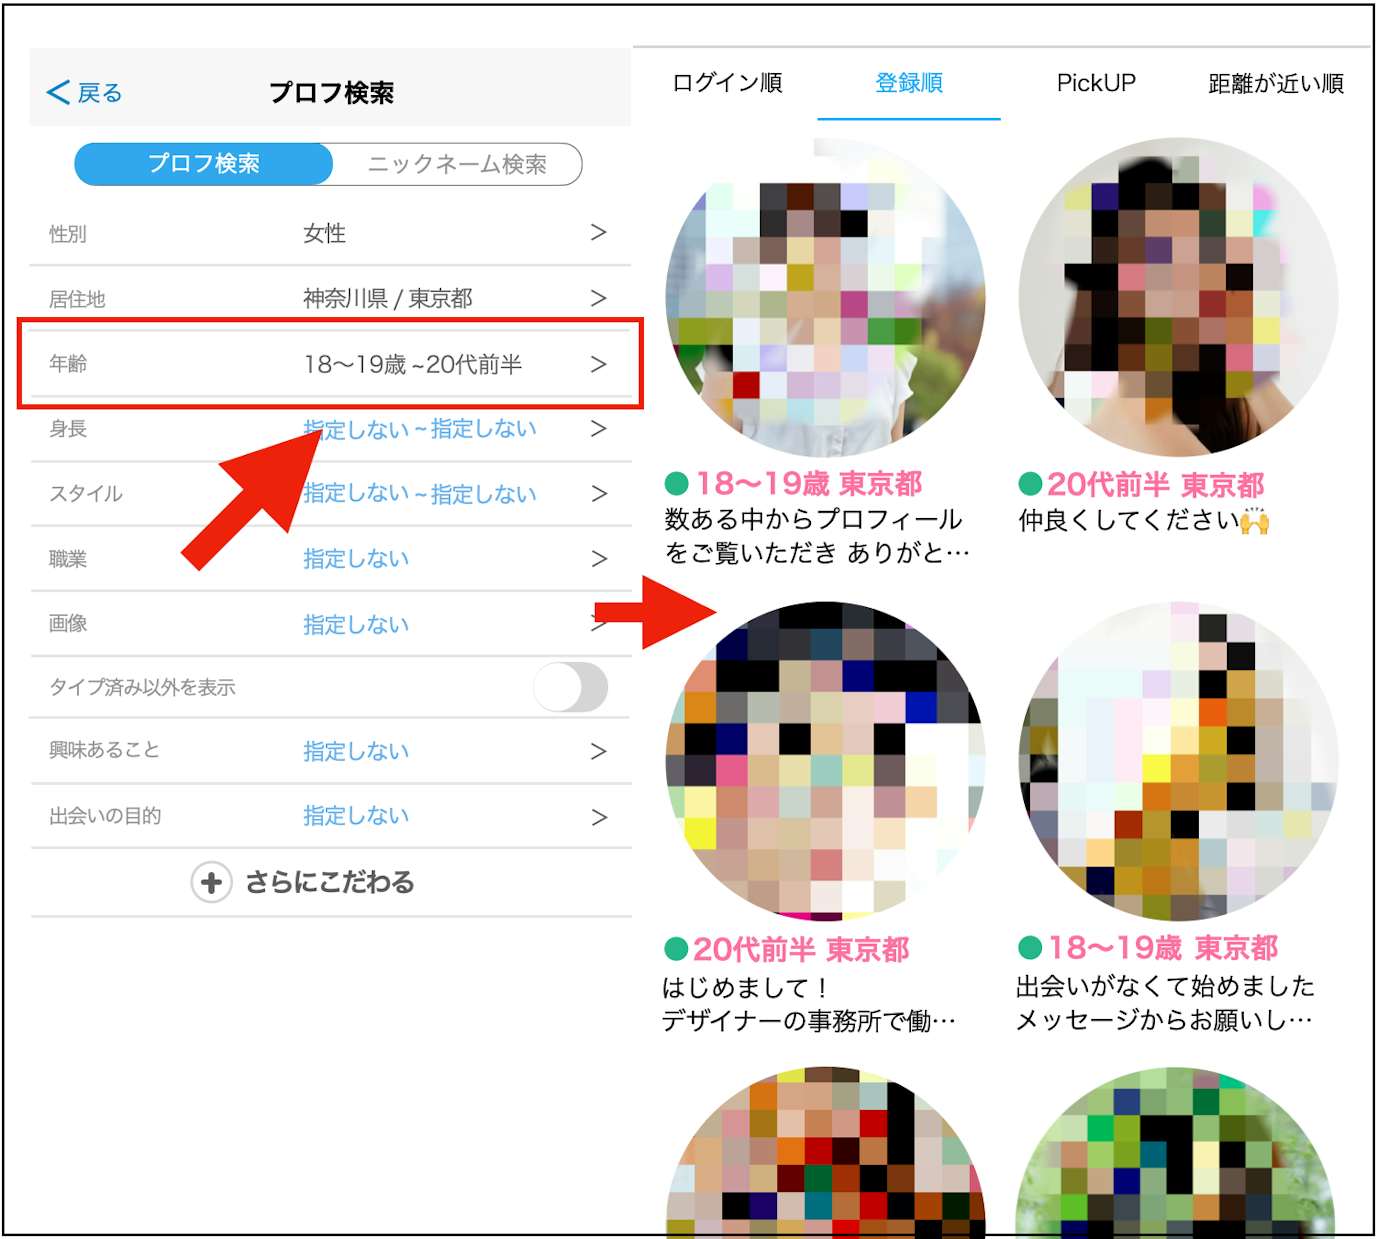Go back with the 戻る button
Screen dimensions: 1378x1239
[84, 93]
